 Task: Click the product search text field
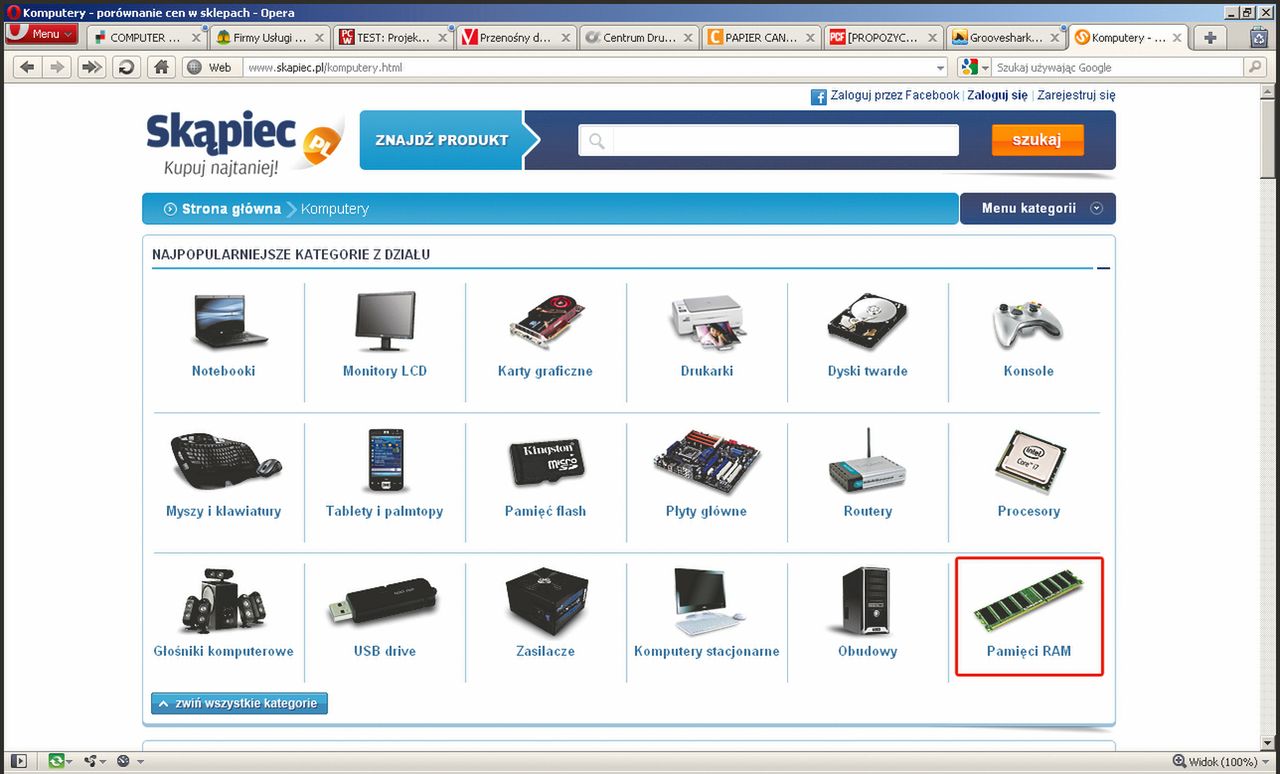[768, 140]
